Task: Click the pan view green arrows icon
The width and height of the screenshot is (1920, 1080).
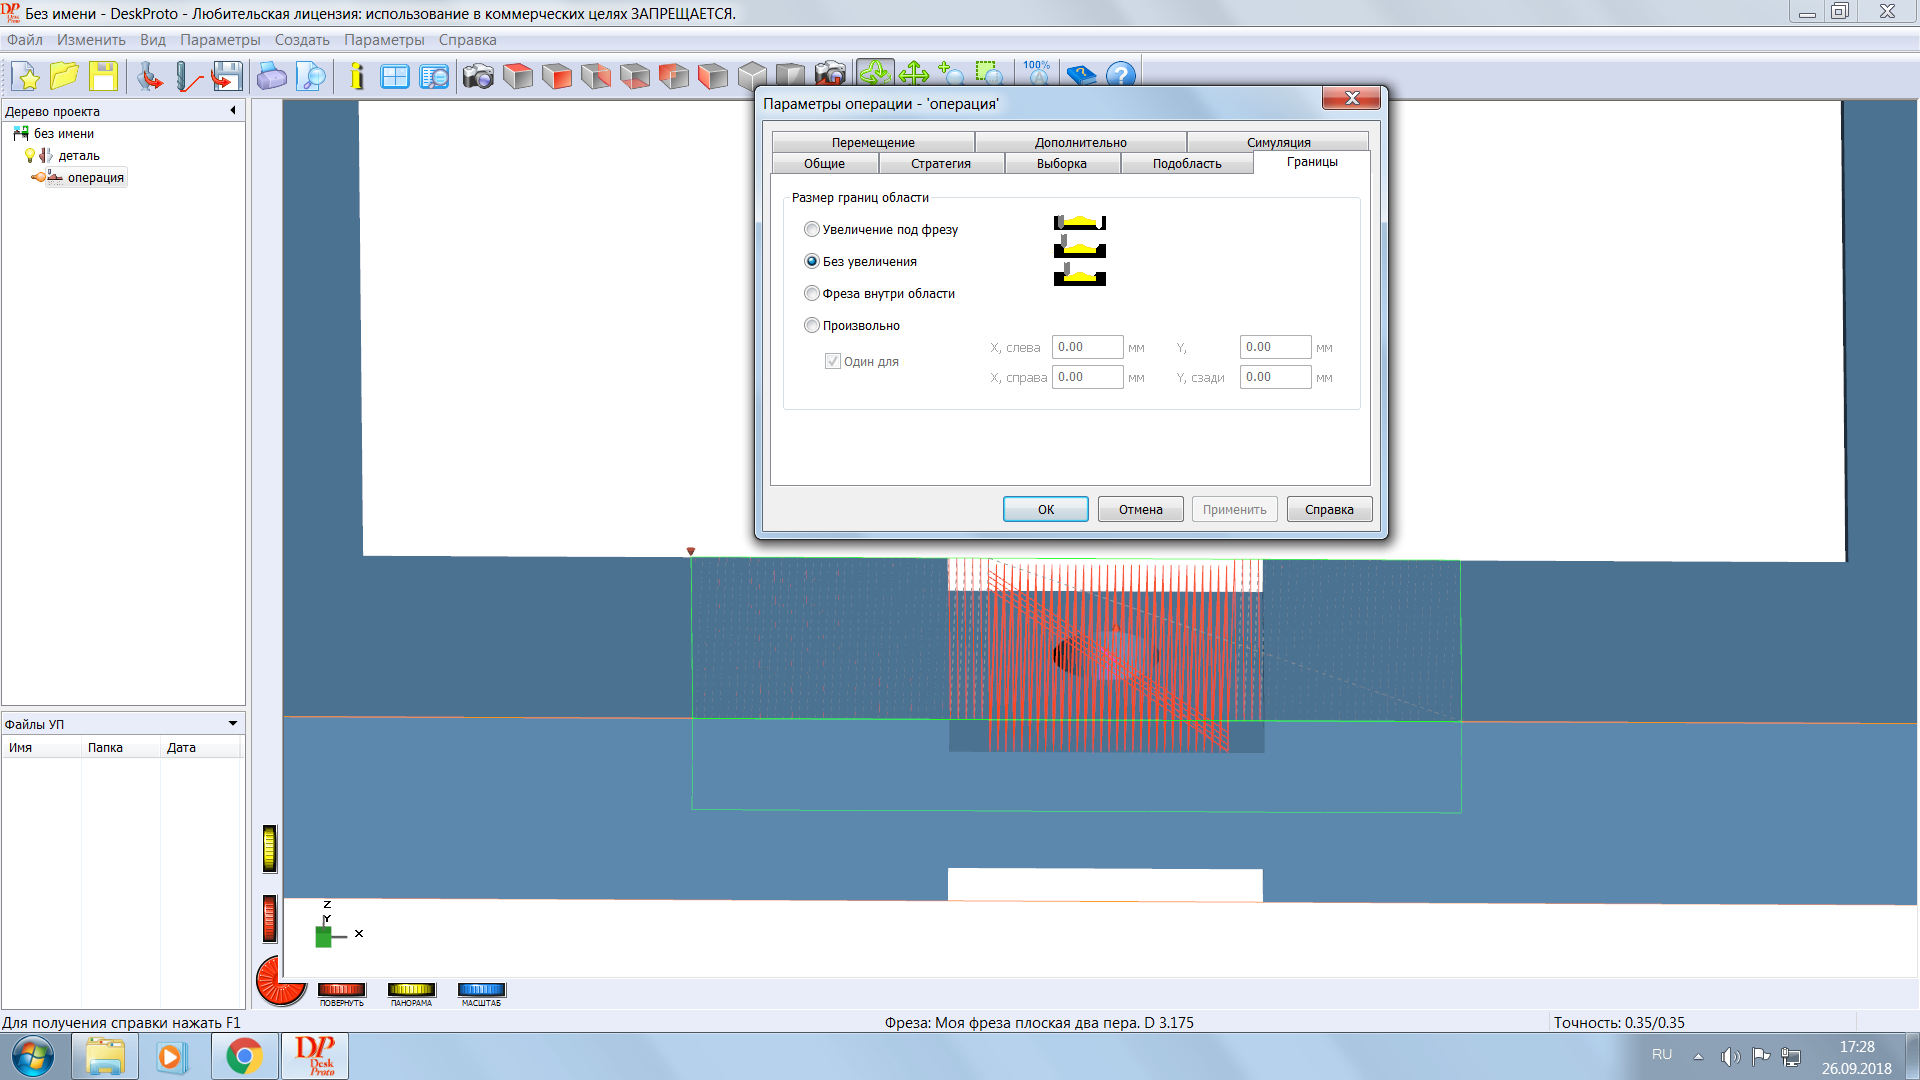Action: point(914,74)
